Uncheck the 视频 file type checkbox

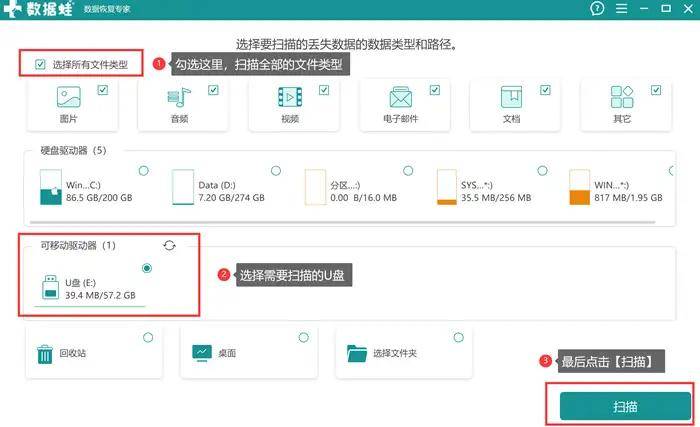tap(324, 90)
